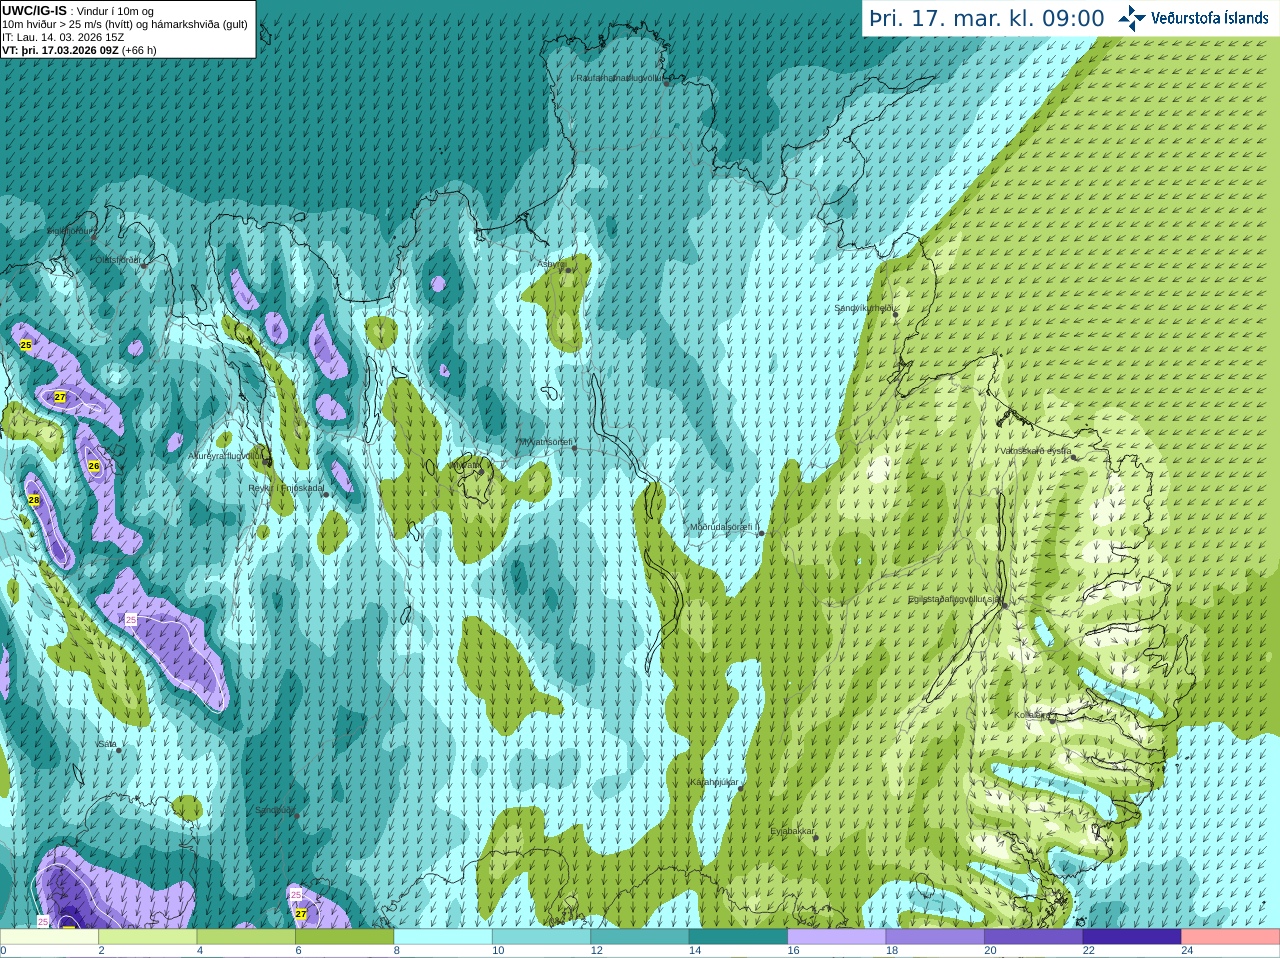Pick the 0–2 m/s palest legend swatch
This screenshot has width=1280, height=958.
49,937
